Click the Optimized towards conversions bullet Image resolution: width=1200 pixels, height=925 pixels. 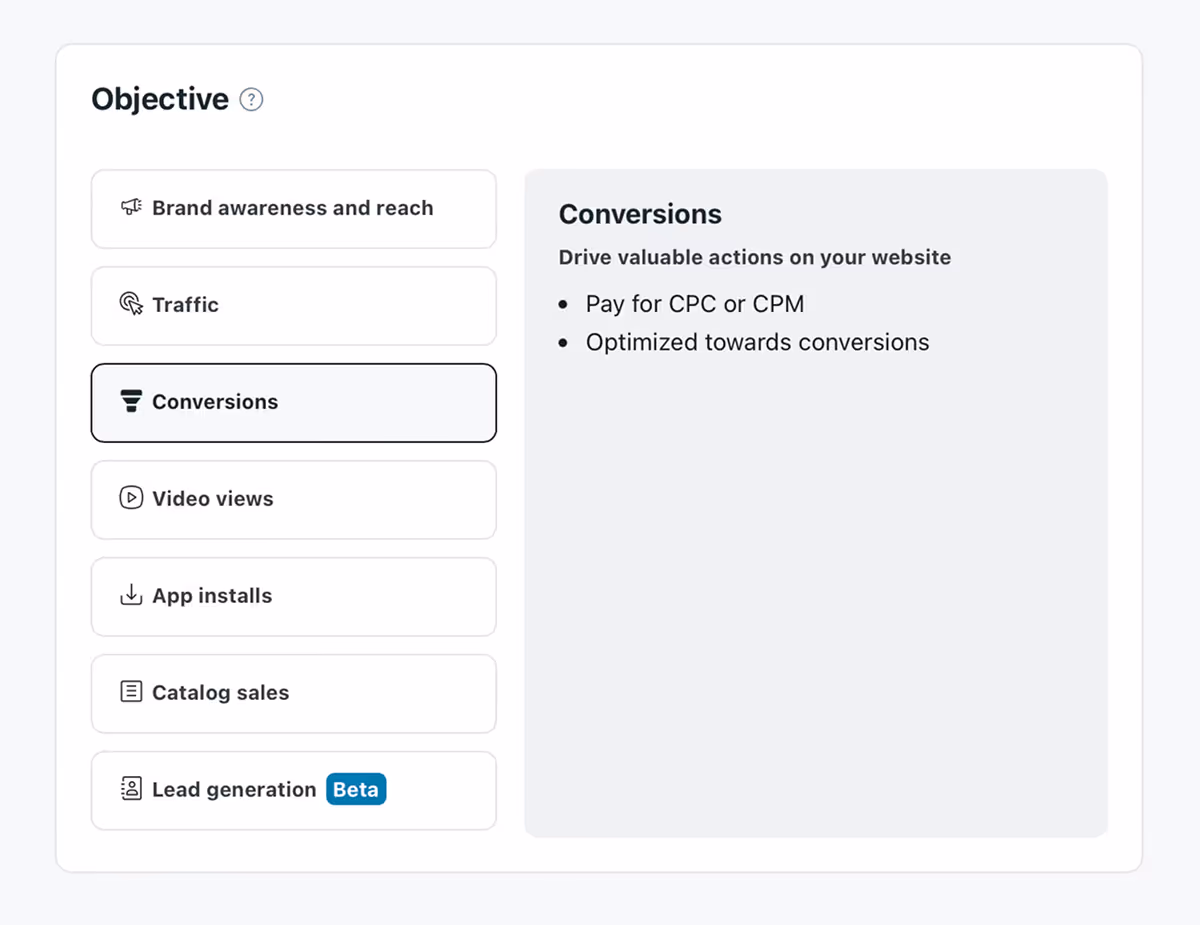coord(757,341)
